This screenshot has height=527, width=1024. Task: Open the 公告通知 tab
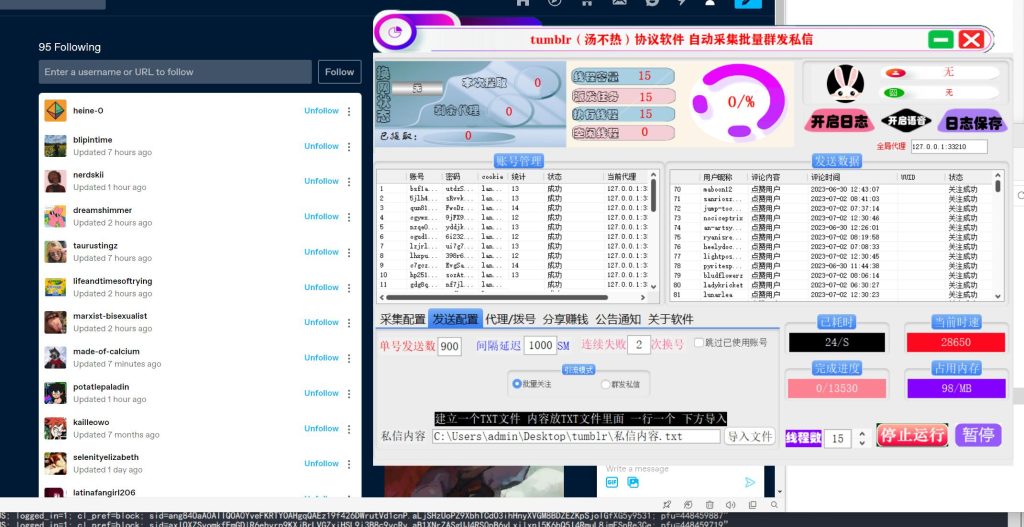618,319
